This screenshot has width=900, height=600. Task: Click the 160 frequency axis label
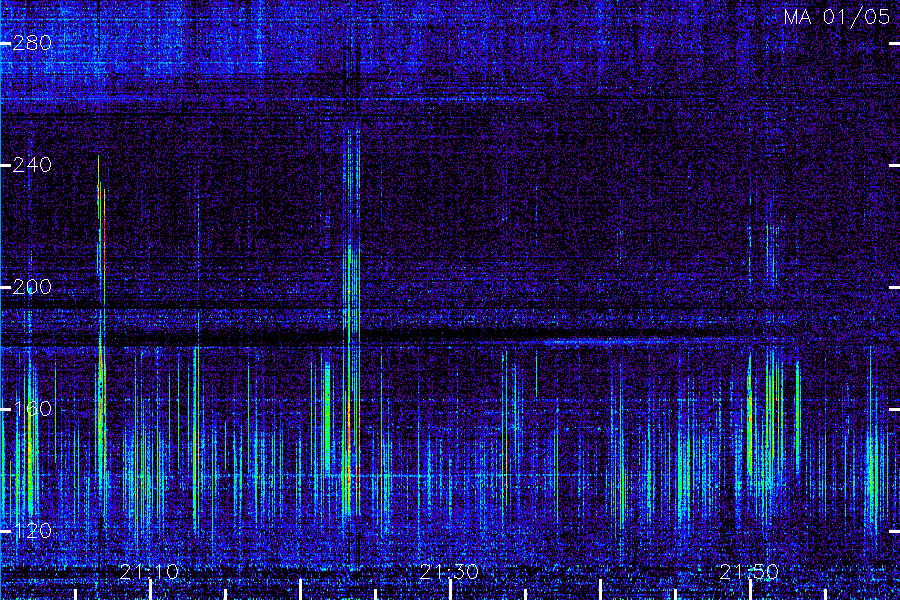tap(32, 409)
